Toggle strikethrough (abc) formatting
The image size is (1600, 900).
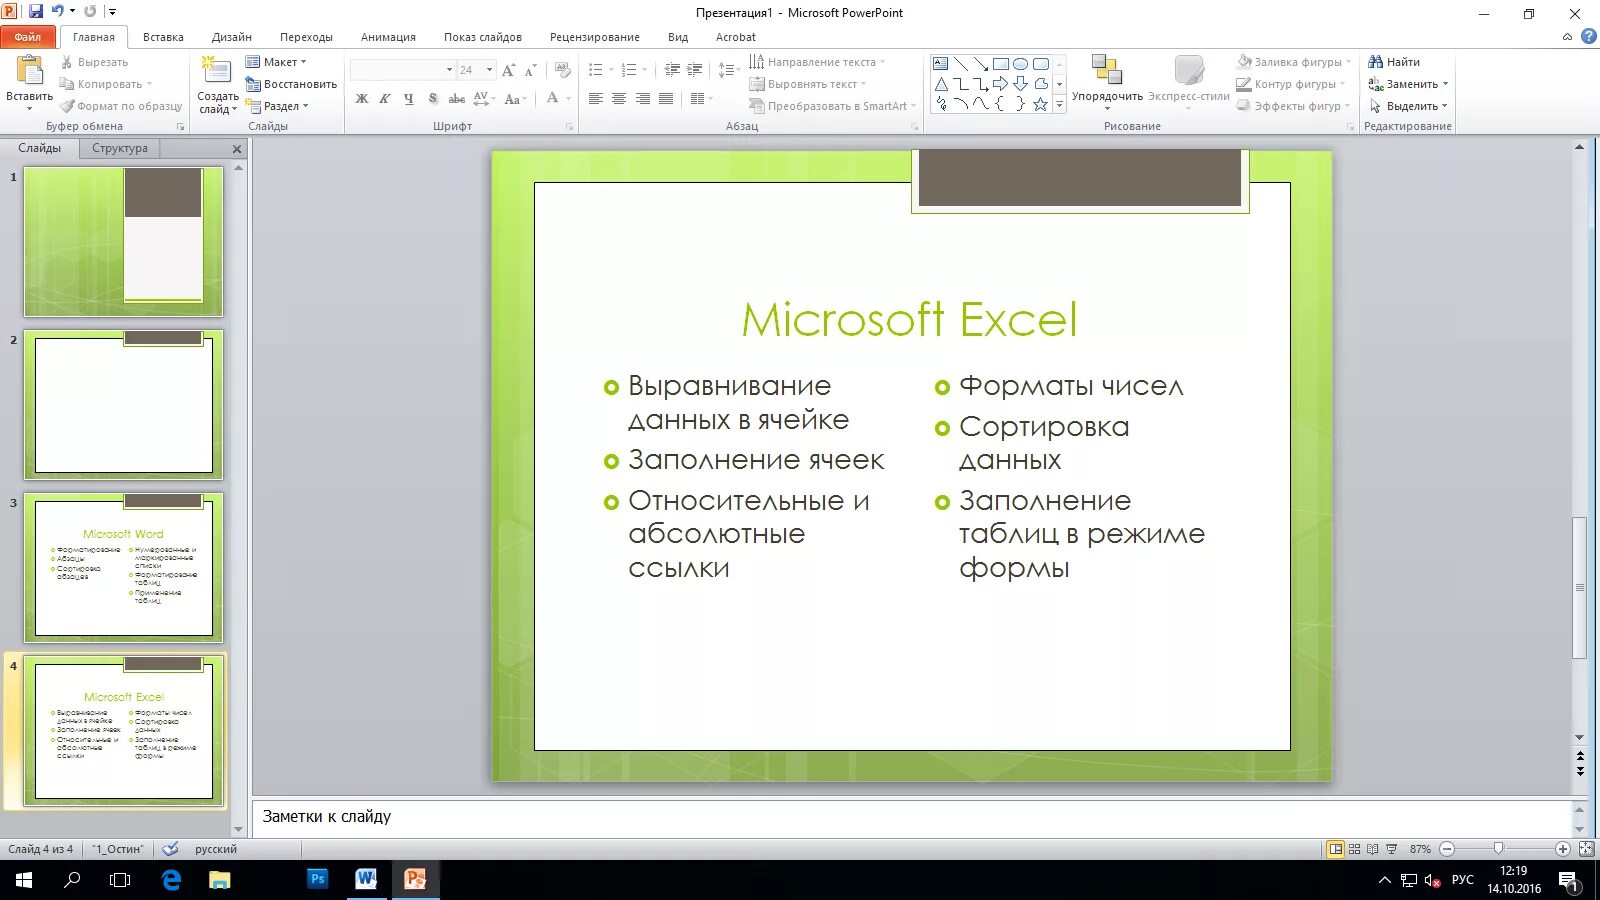pos(457,99)
